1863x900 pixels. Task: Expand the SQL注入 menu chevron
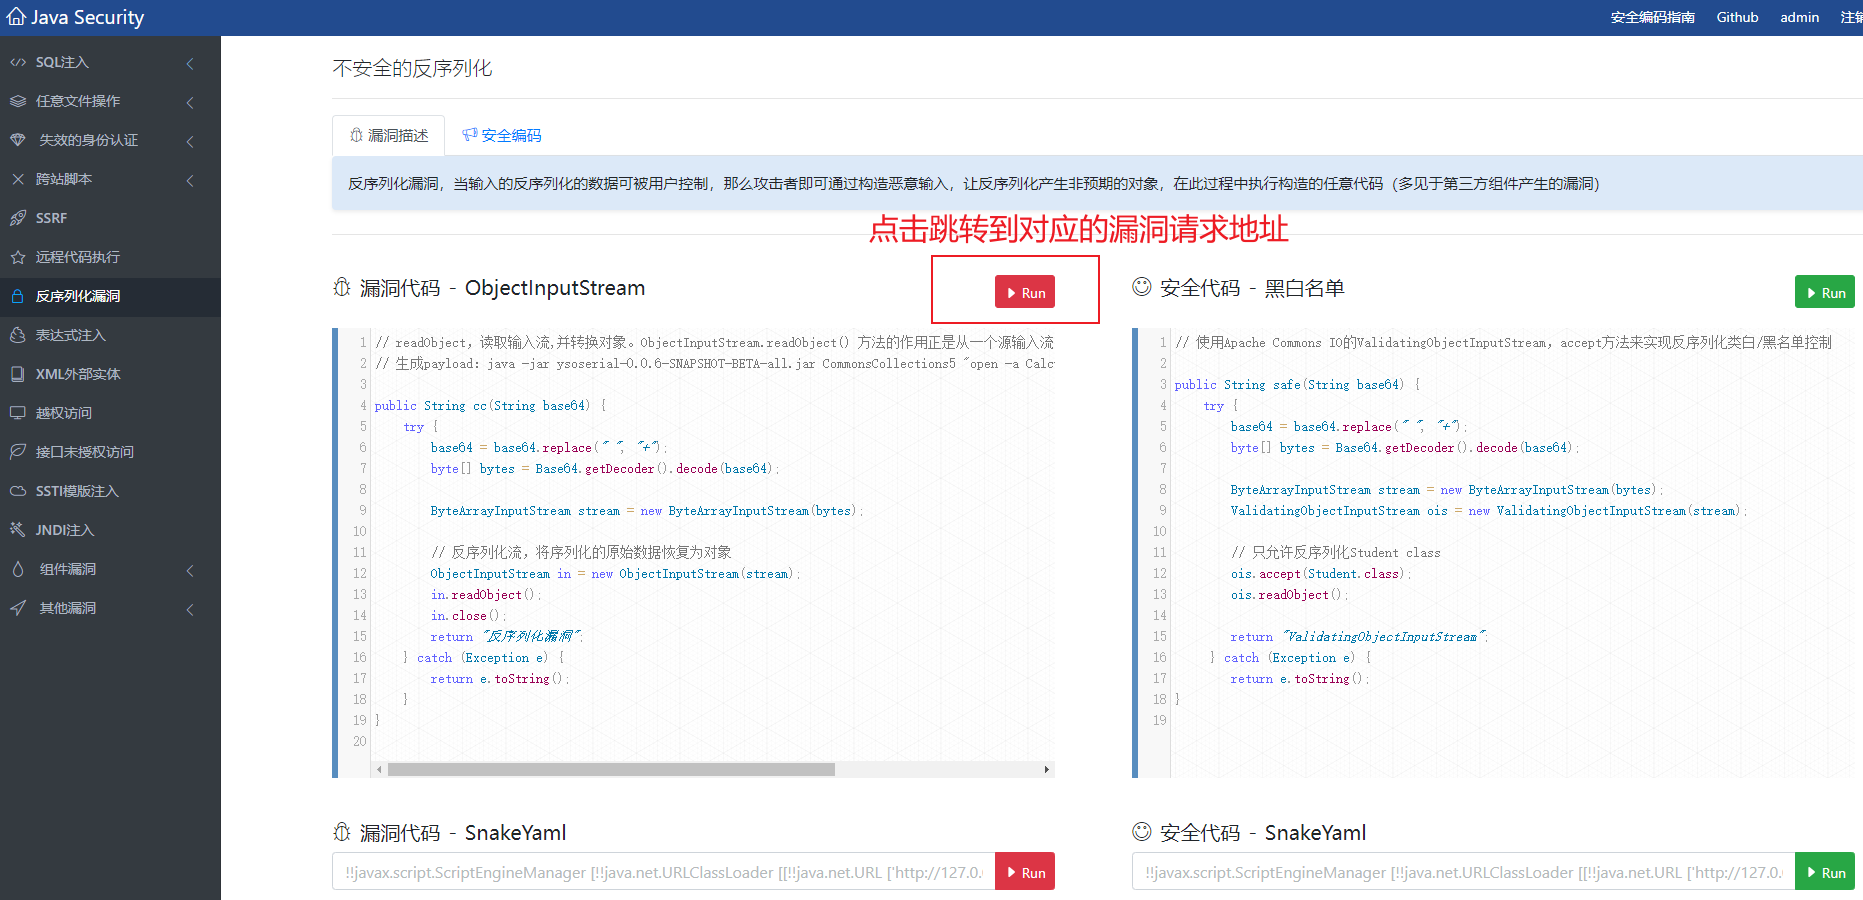190,63
